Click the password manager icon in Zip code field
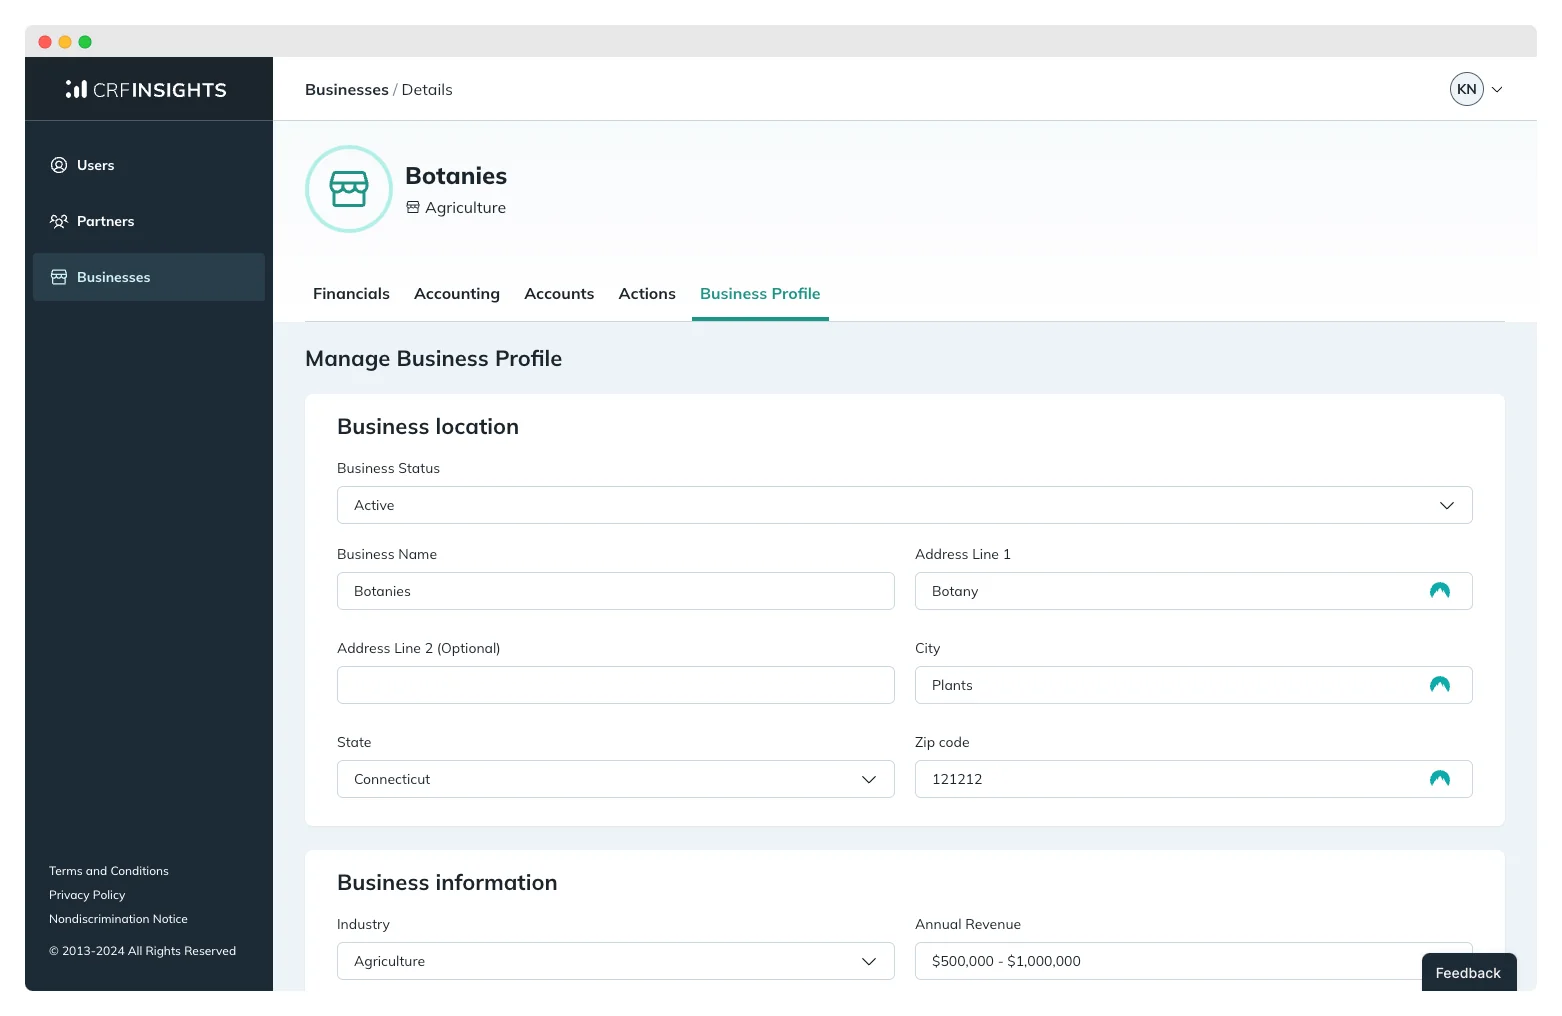1562x1016 pixels. point(1440,779)
